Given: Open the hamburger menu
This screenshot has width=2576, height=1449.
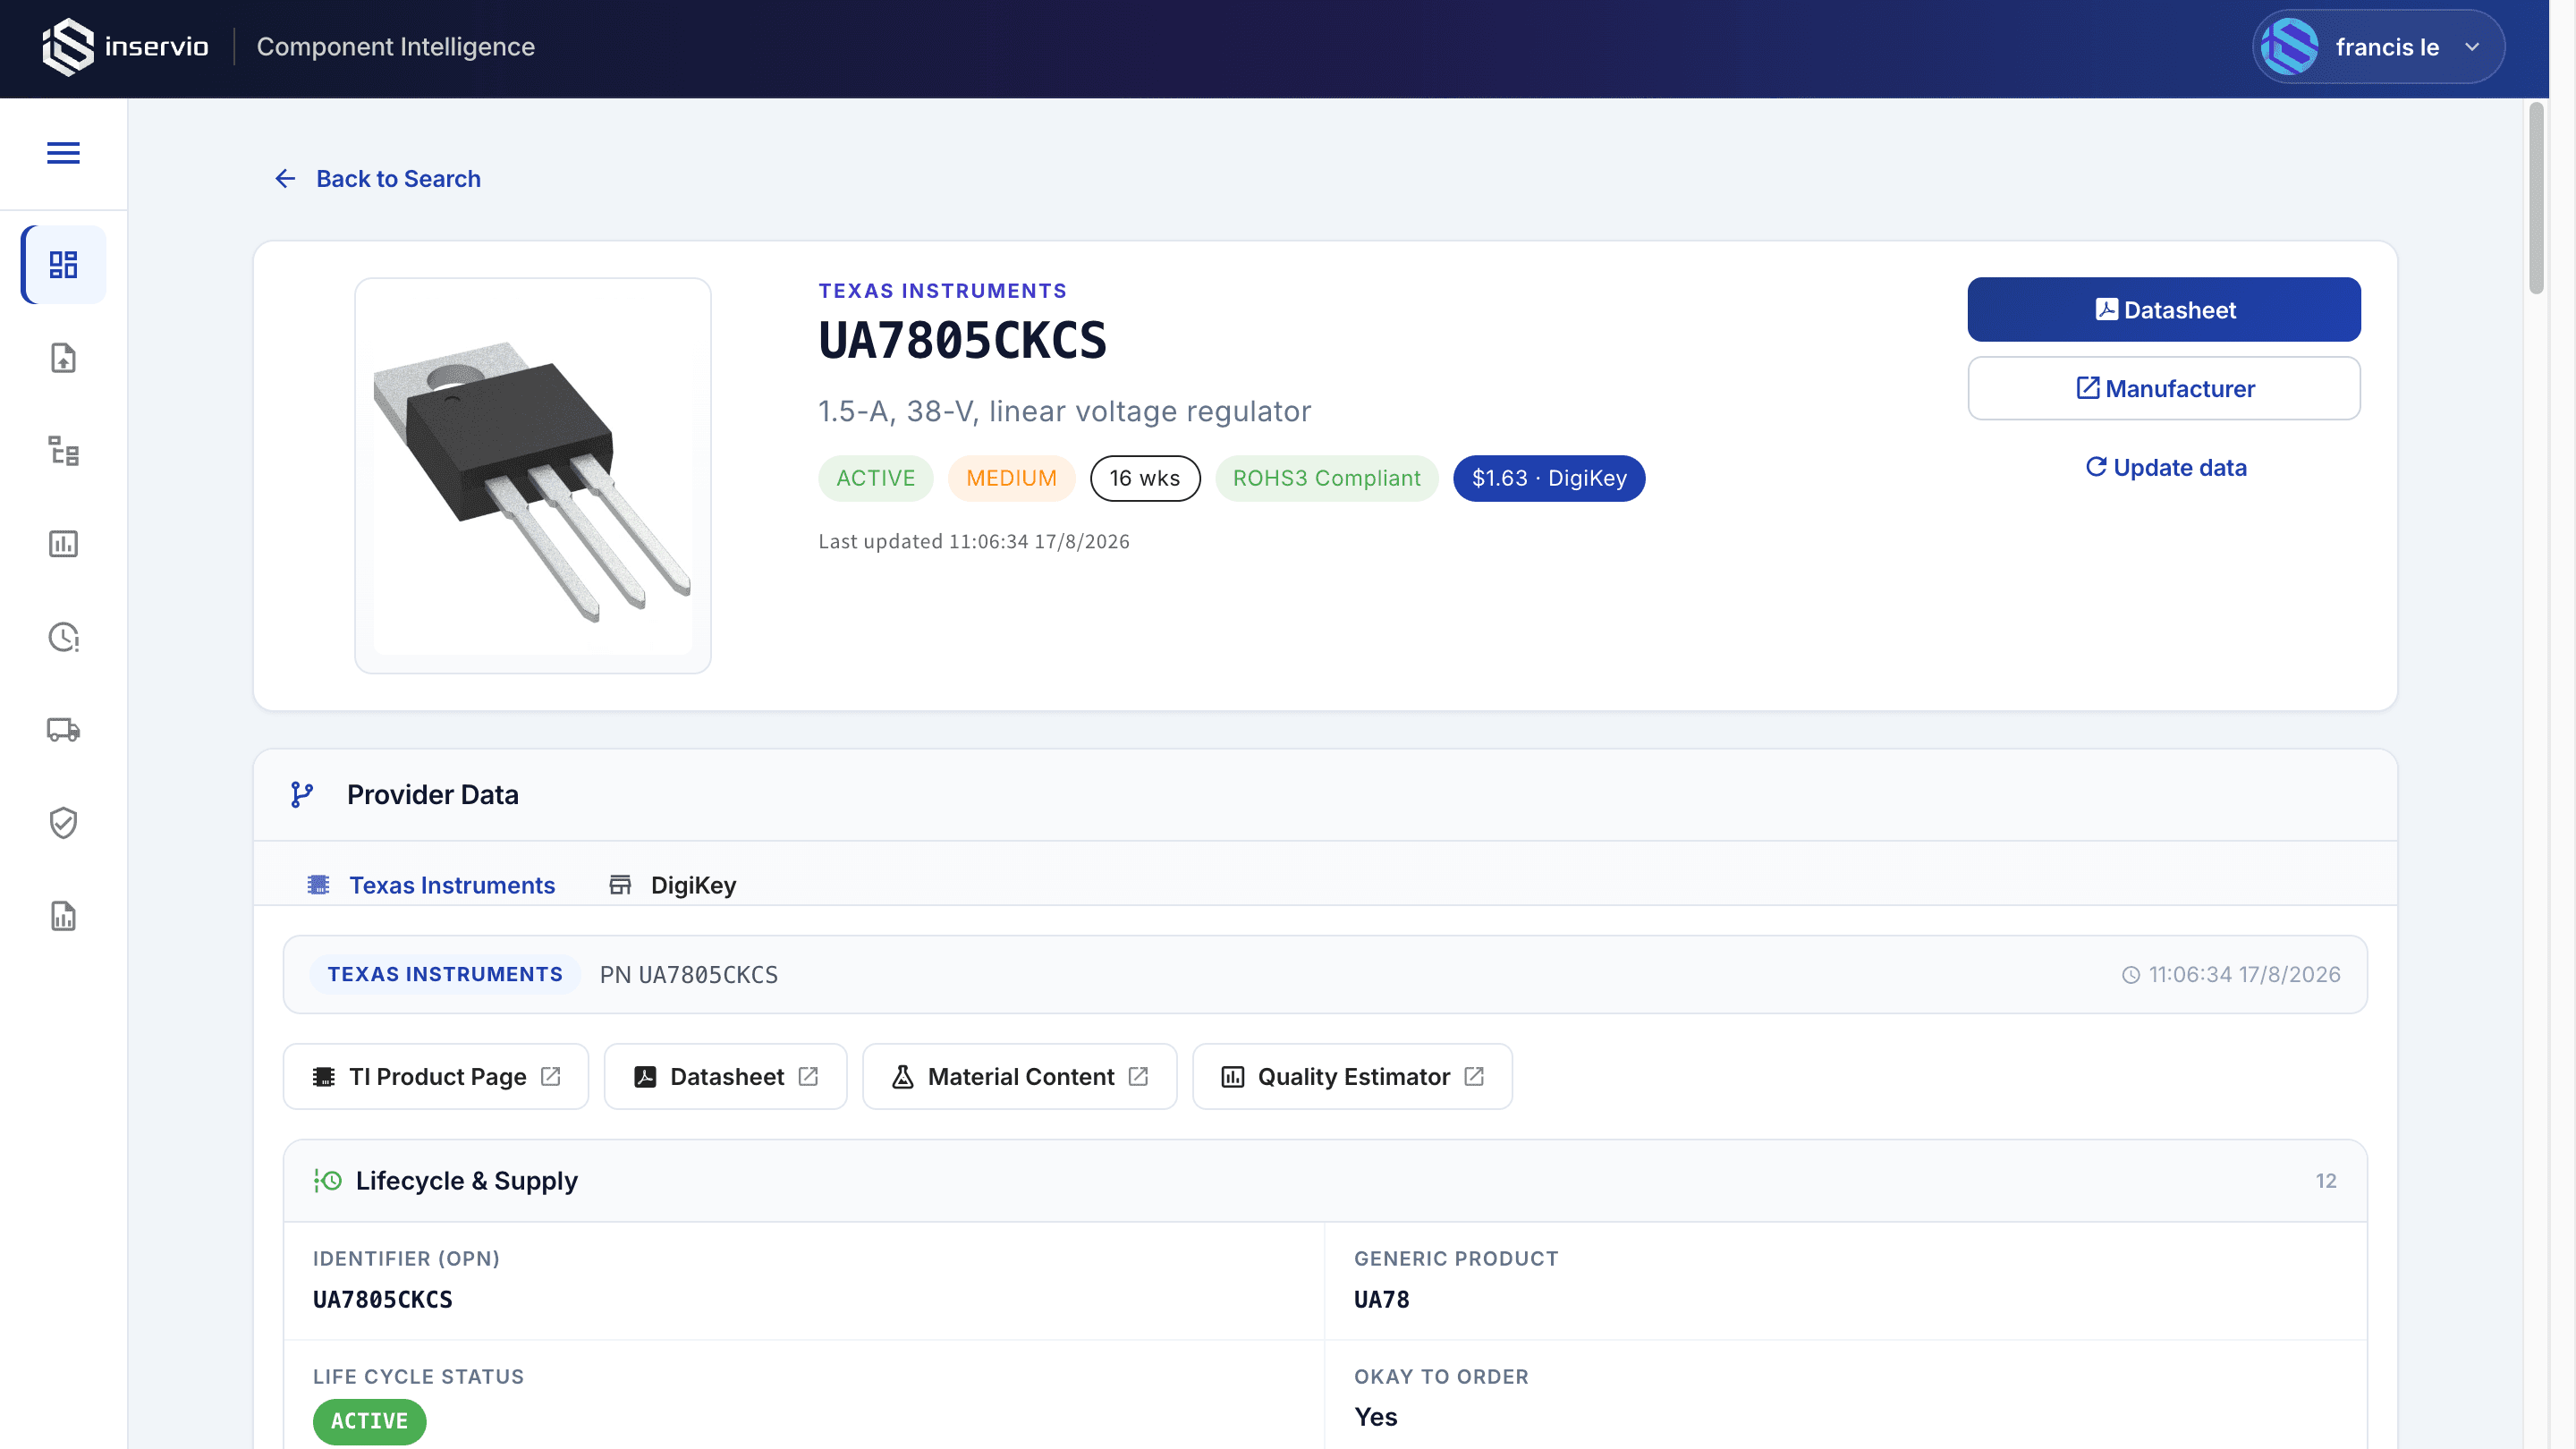Looking at the screenshot, I should [63, 153].
